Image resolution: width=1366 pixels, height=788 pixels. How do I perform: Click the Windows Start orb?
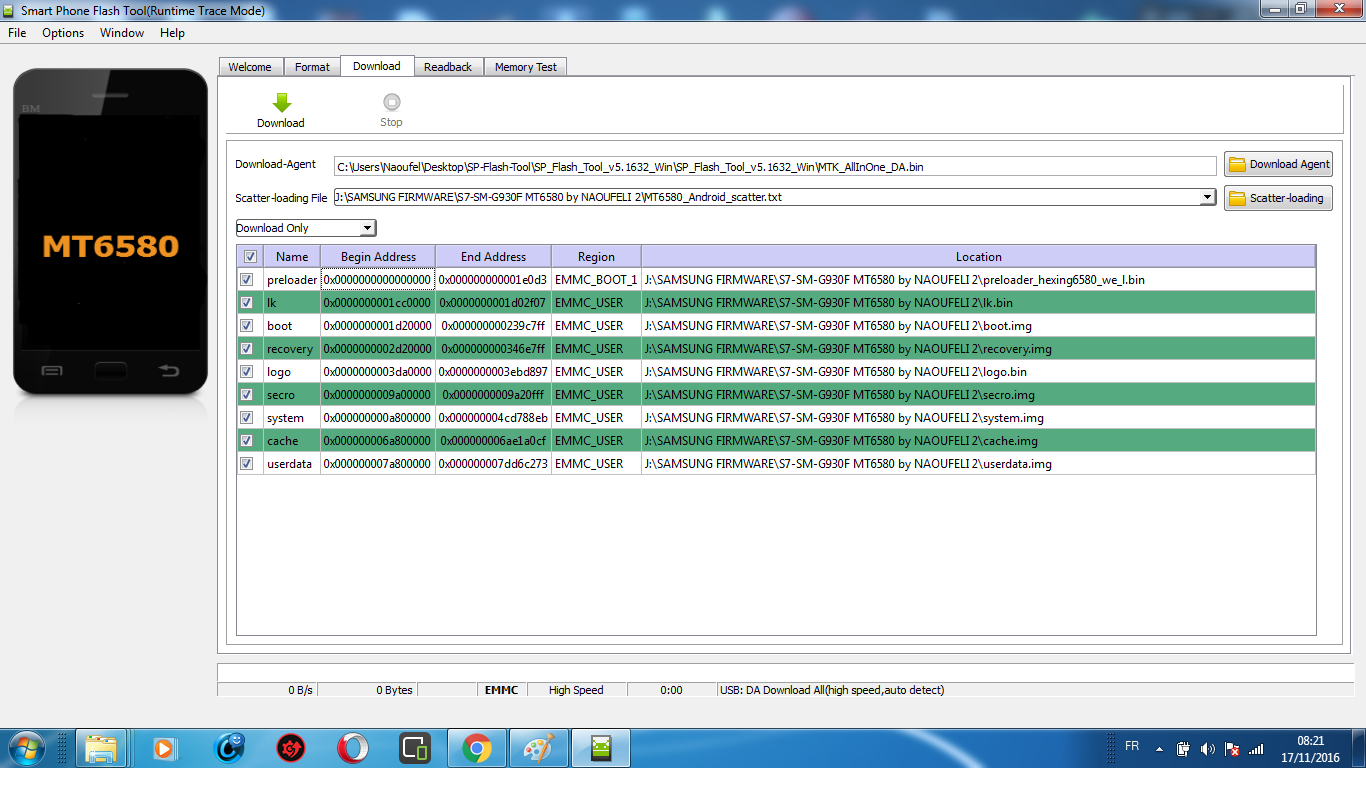(26, 748)
